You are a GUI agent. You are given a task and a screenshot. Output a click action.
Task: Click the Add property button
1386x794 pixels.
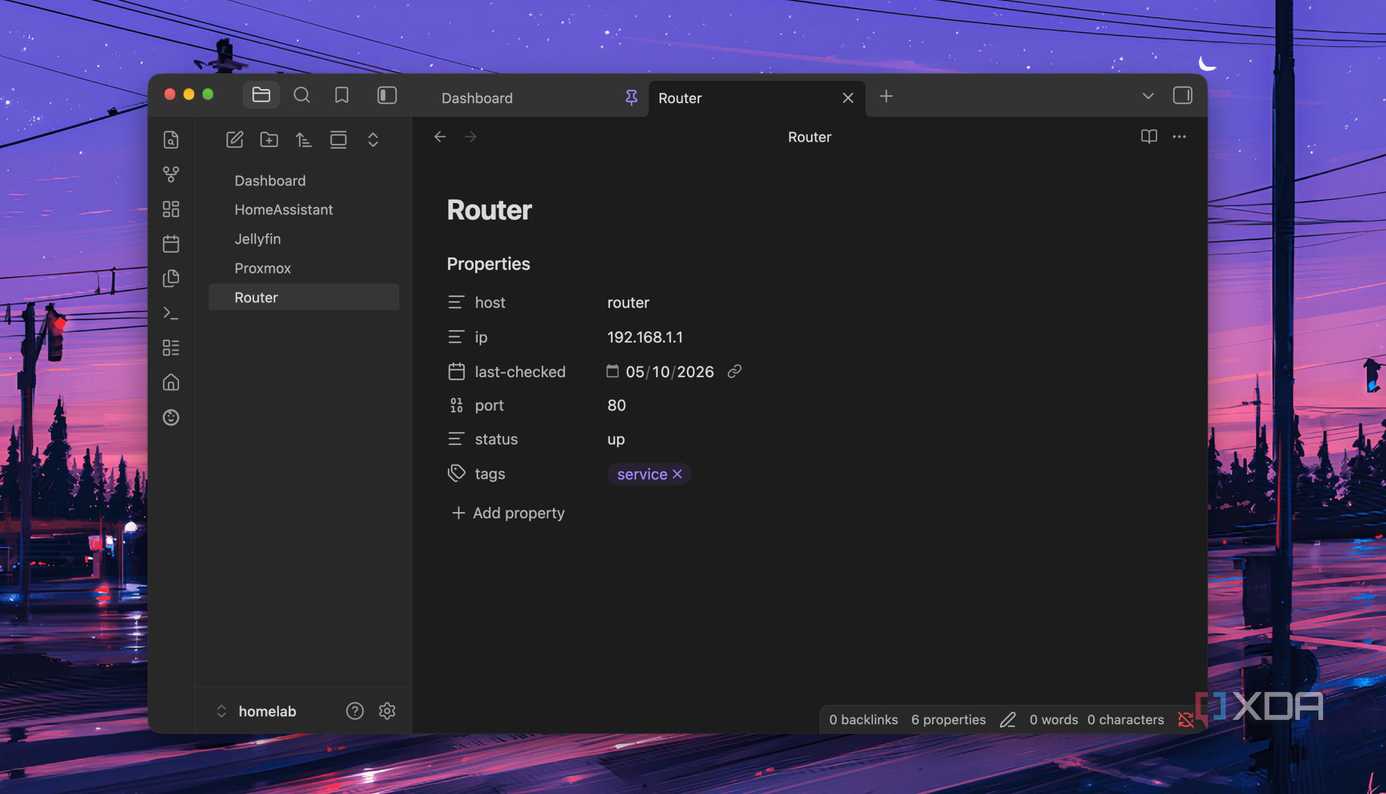(508, 513)
